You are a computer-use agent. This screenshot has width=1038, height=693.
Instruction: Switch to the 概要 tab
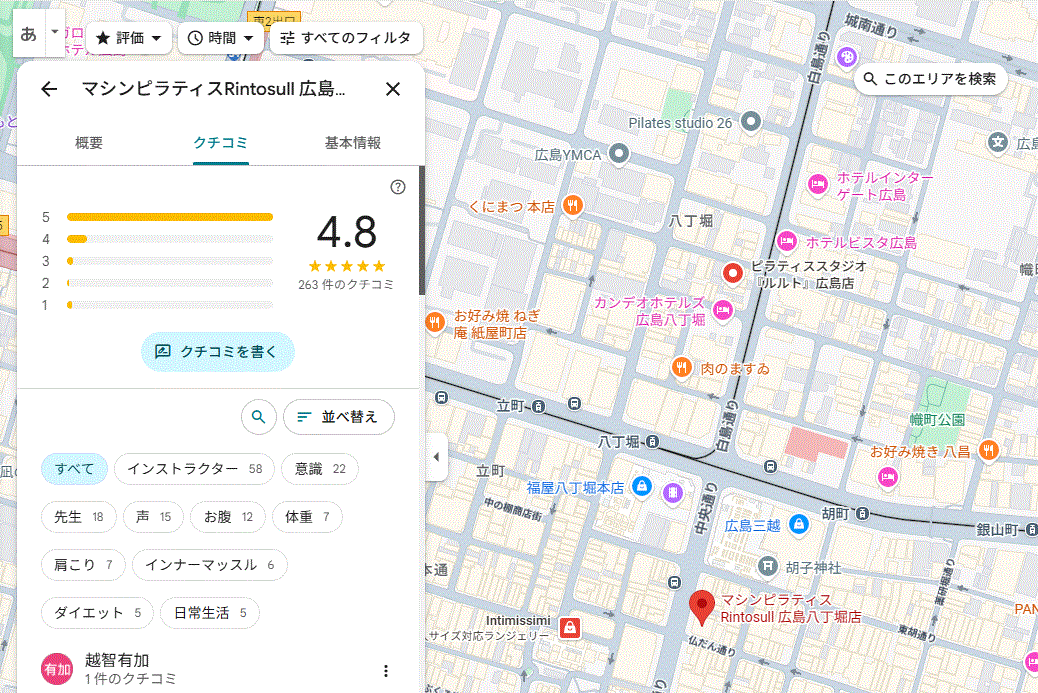coord(89,143)
